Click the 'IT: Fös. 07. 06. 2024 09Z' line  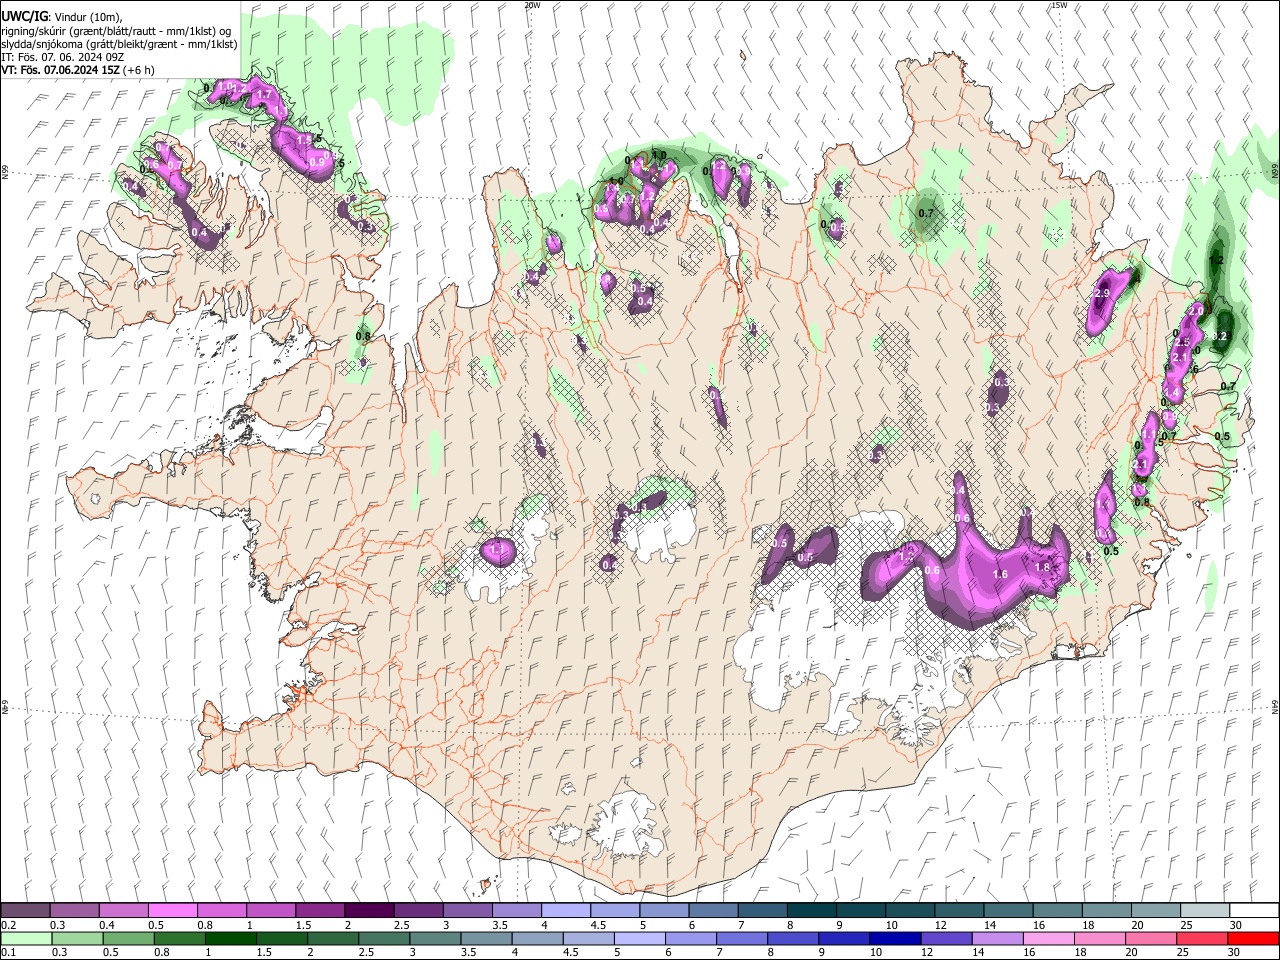pyautogui.click(x=62, y=57)
